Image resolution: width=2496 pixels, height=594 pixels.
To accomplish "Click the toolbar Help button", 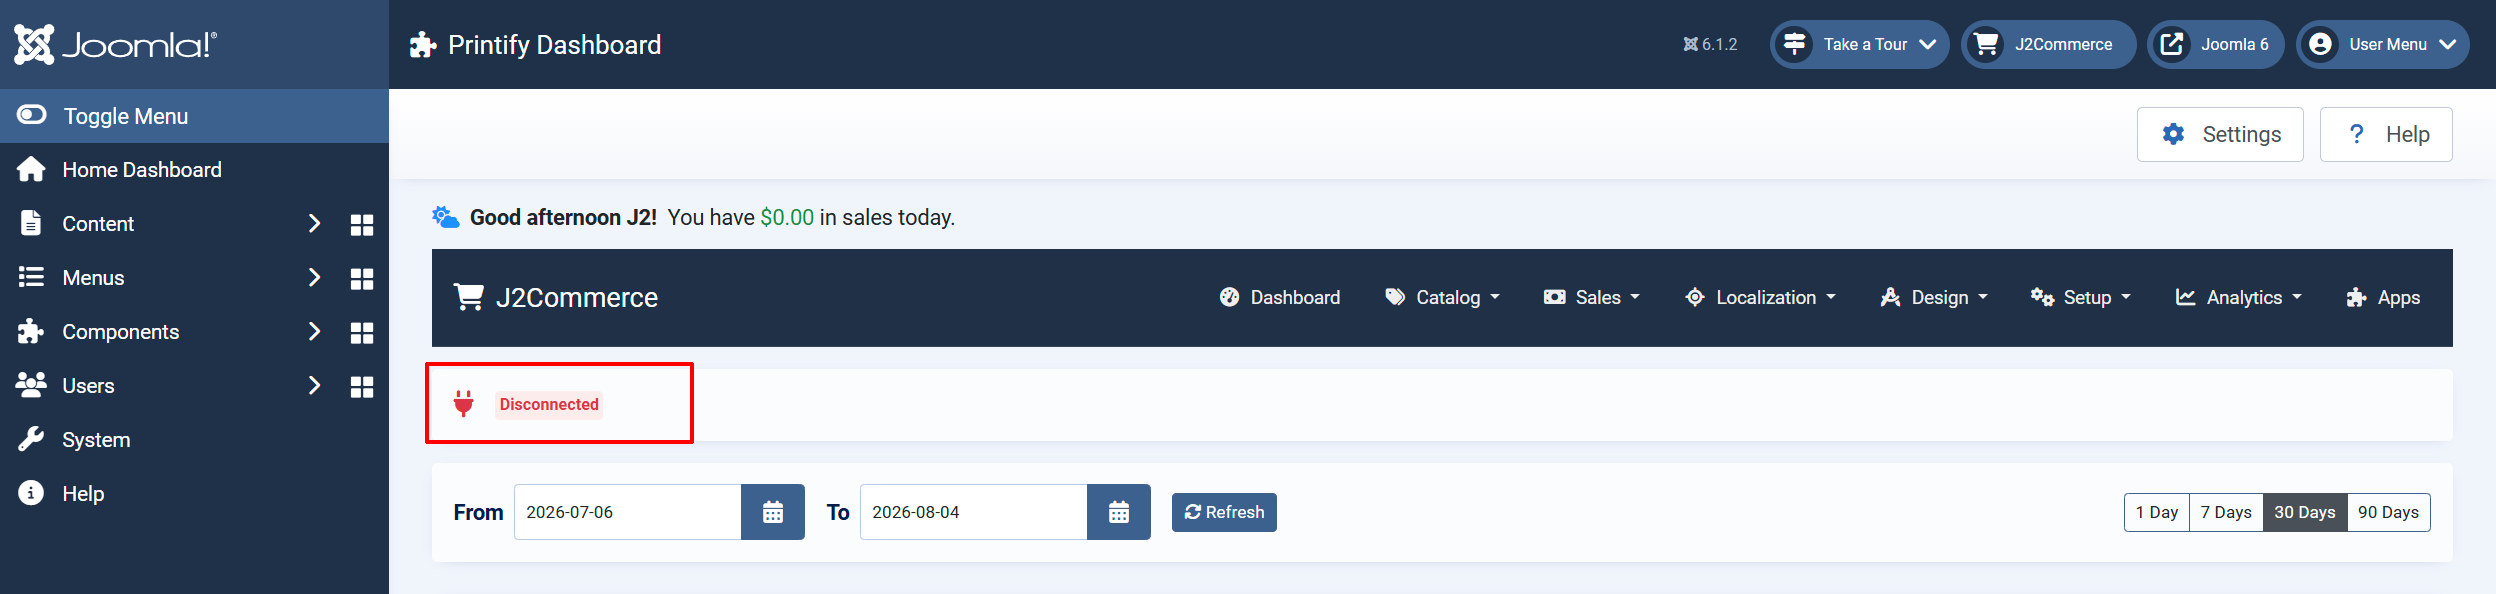I will coord(2386,134).
